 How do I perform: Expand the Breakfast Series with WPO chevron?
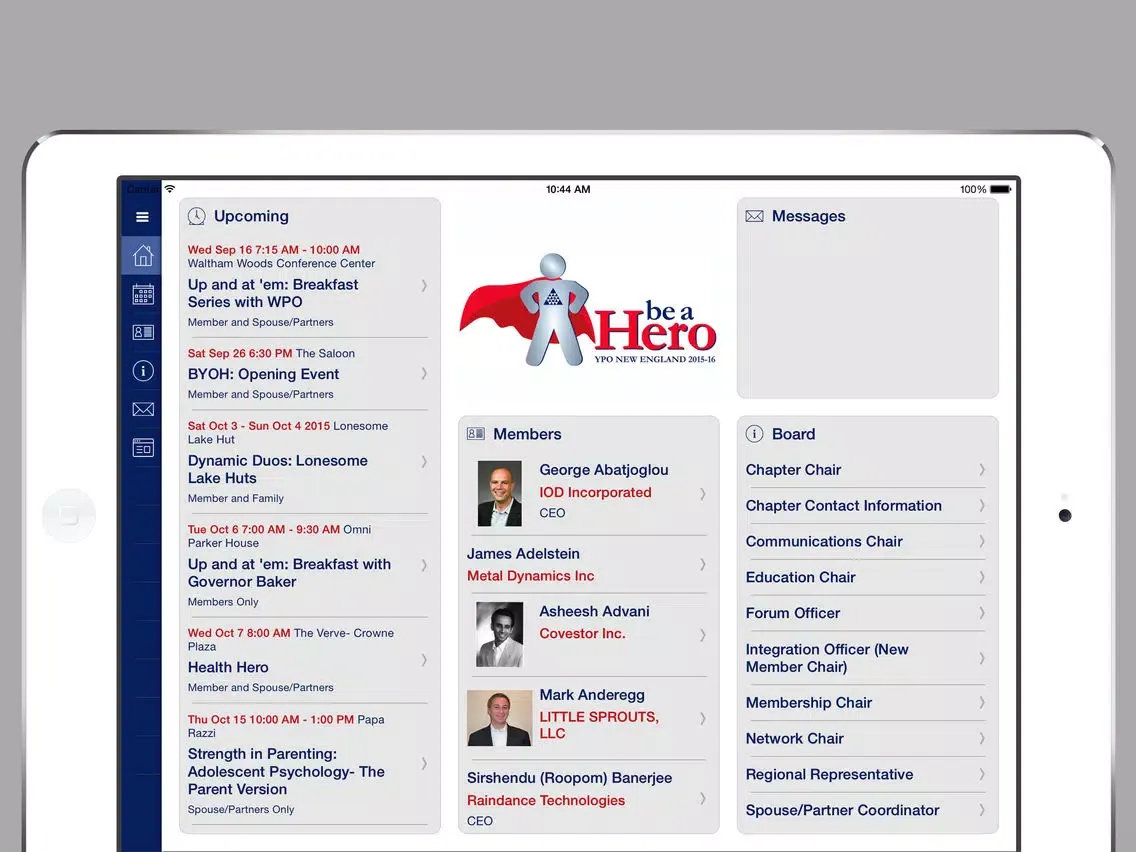pos(424,285)
